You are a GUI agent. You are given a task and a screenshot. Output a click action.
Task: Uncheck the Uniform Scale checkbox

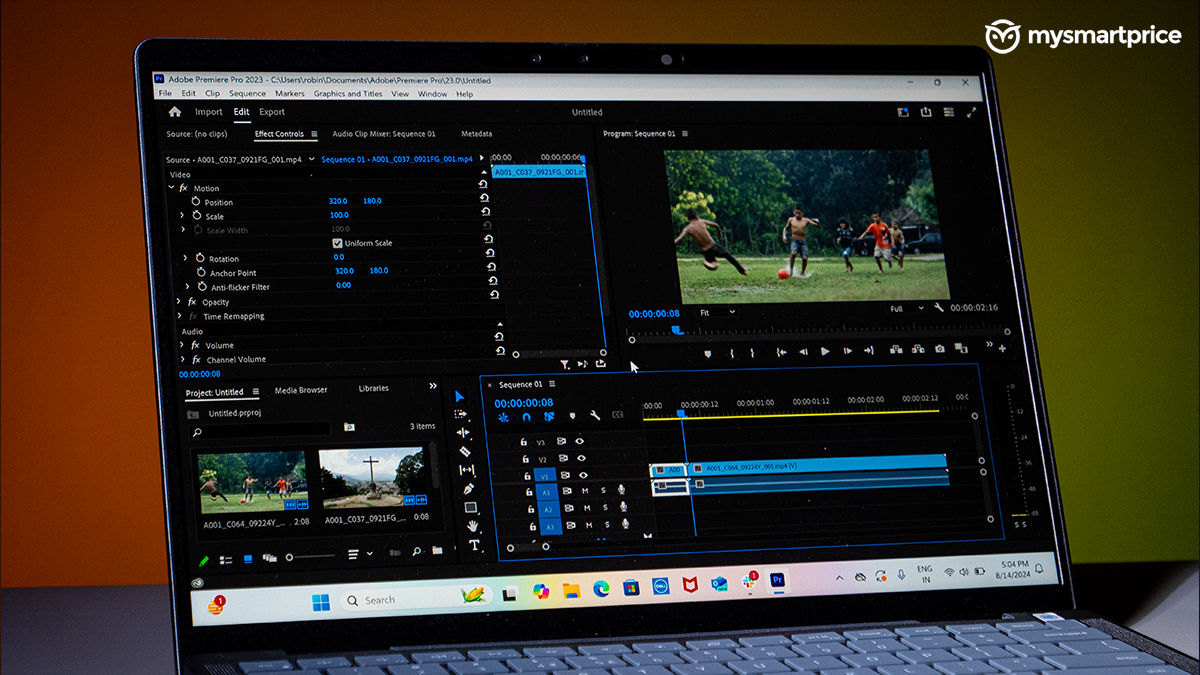[337, 243]
